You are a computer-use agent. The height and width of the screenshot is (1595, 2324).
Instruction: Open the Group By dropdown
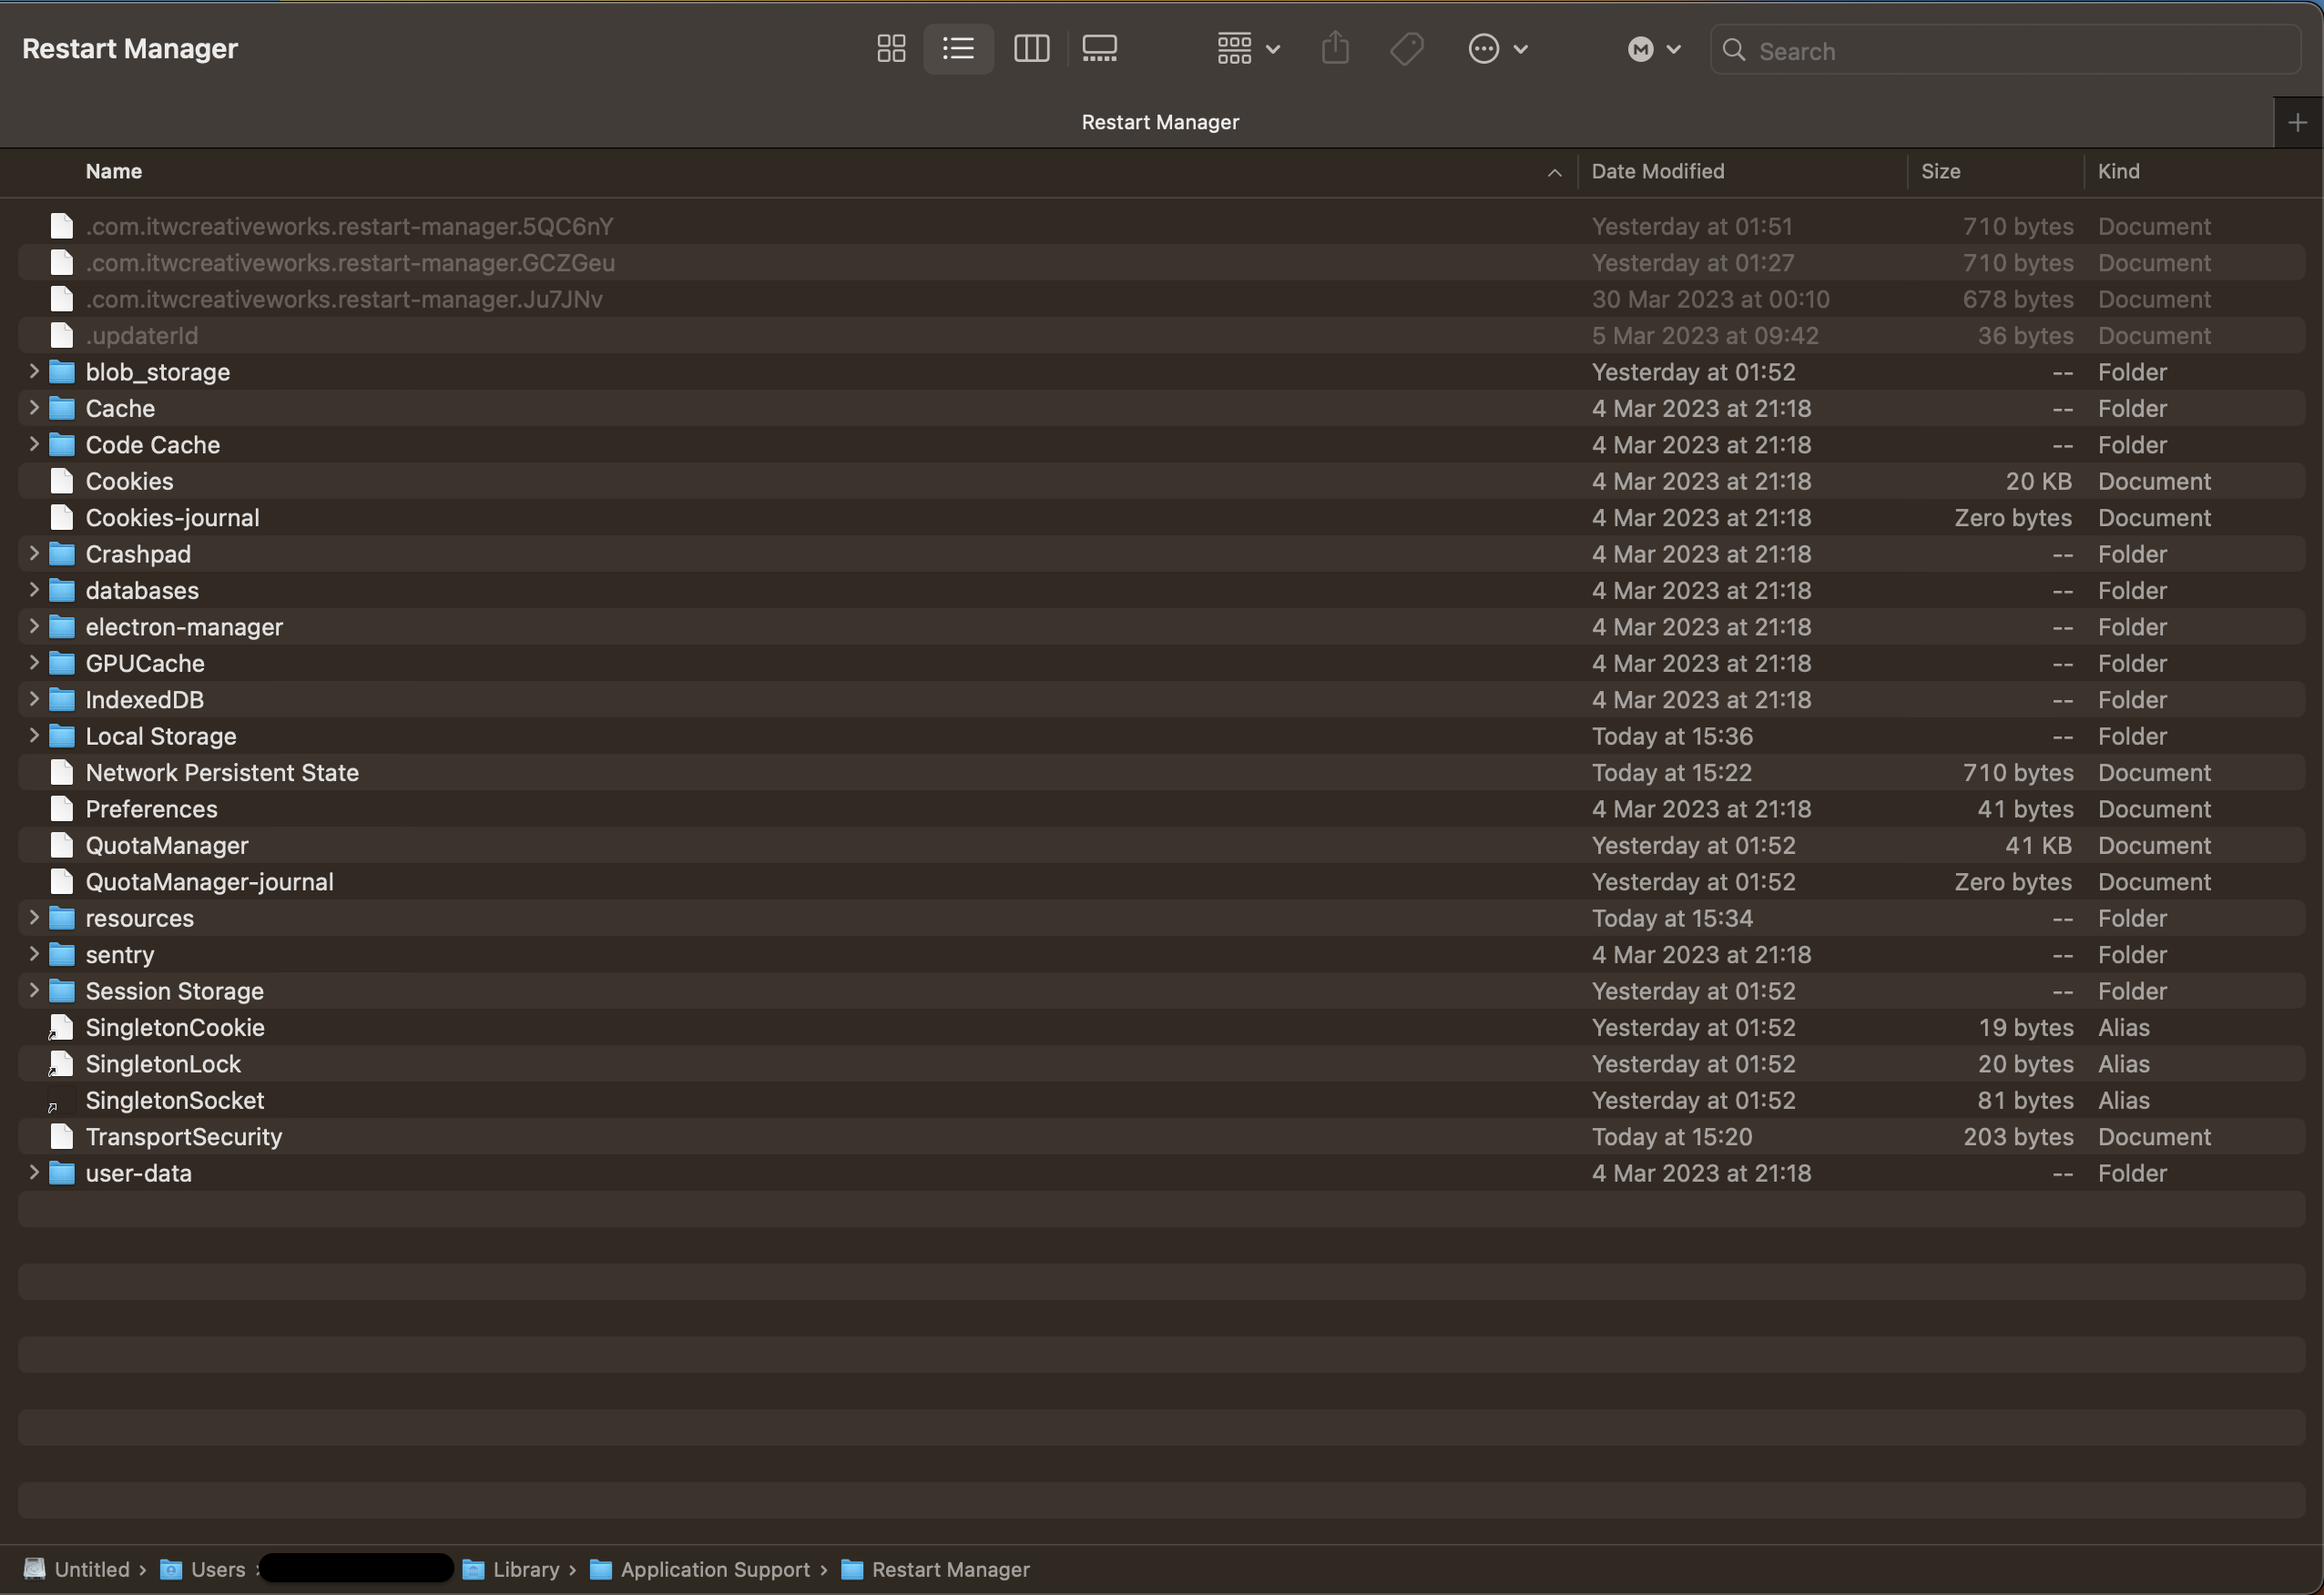(x=1247, y=49)
